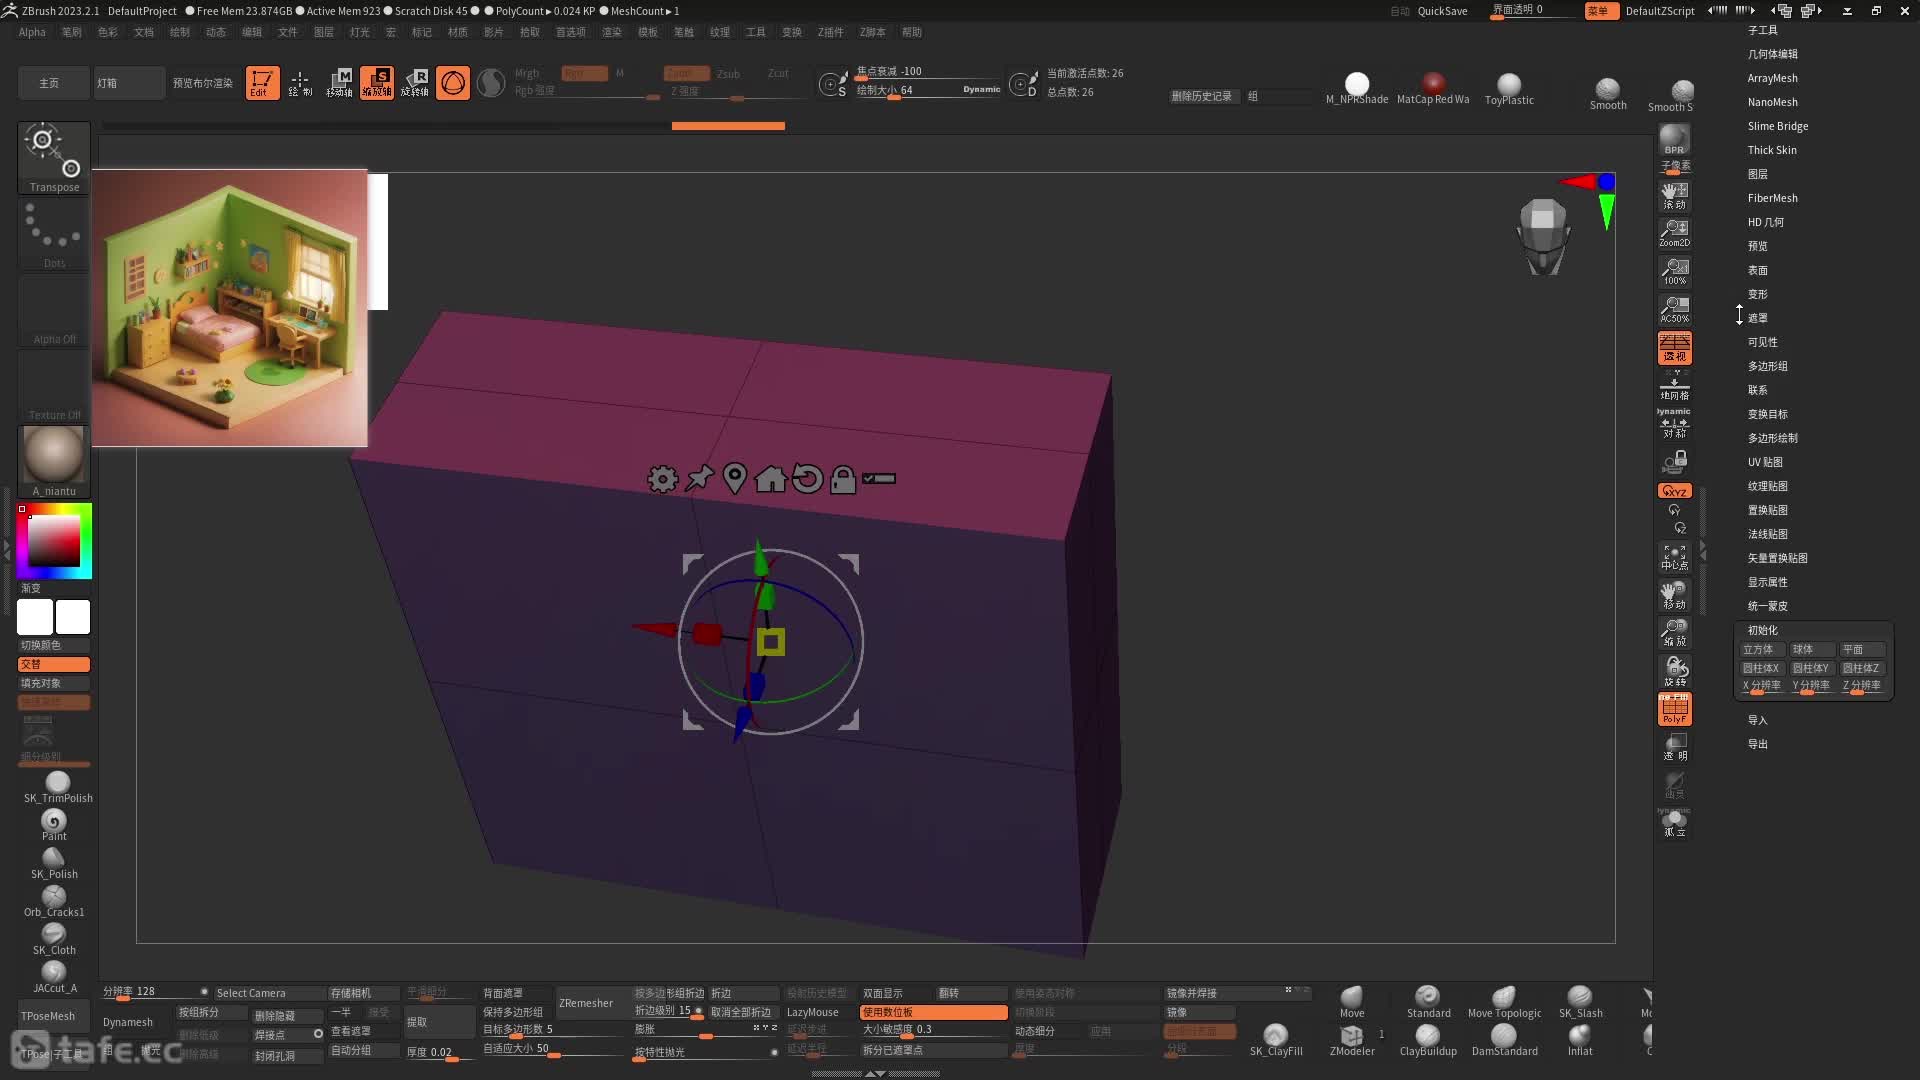1920x1080 pixels.
Task: Toggle the Transparency (透明) button
Action: [x=1674, y=746]
